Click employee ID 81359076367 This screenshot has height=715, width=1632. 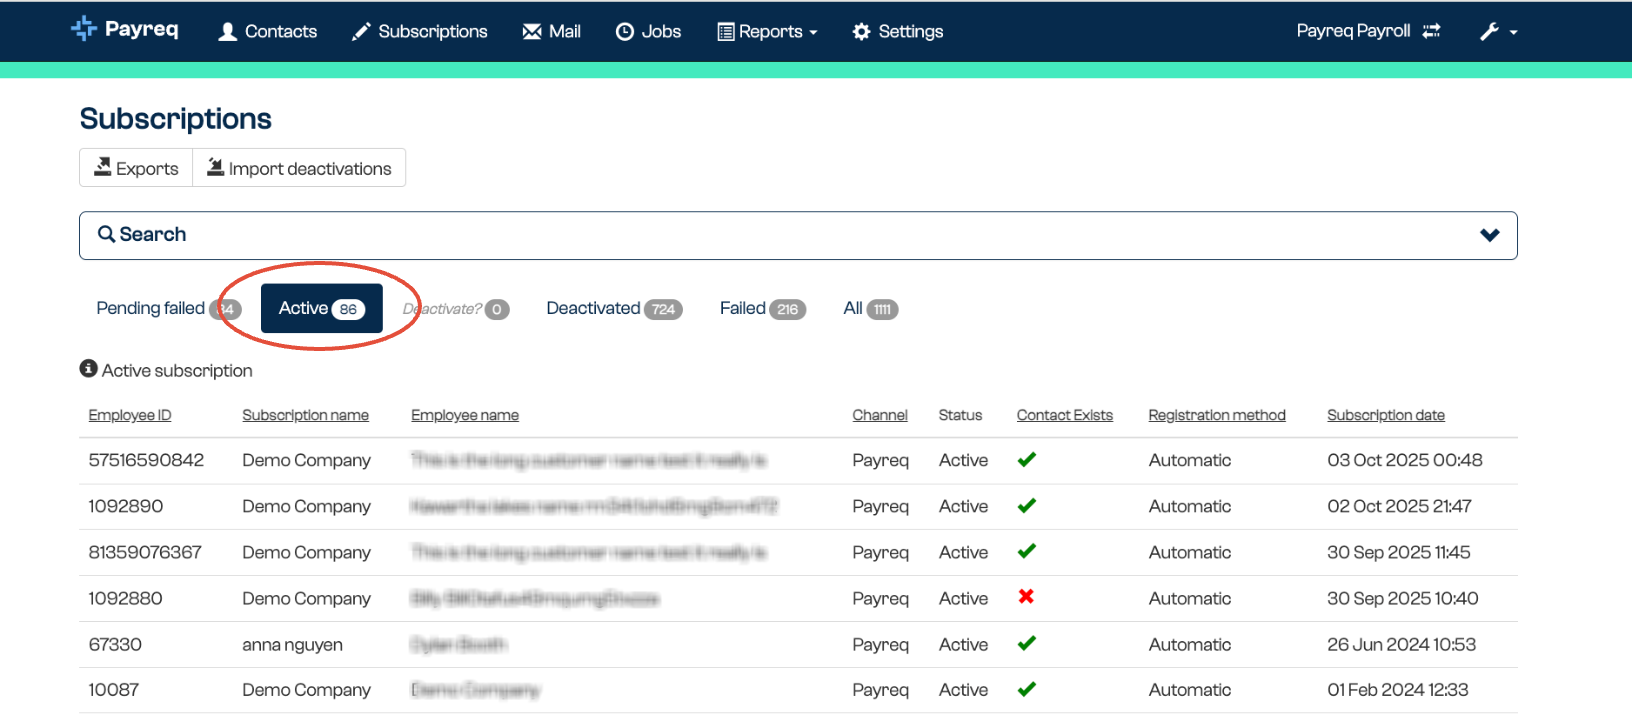[145, 552]
